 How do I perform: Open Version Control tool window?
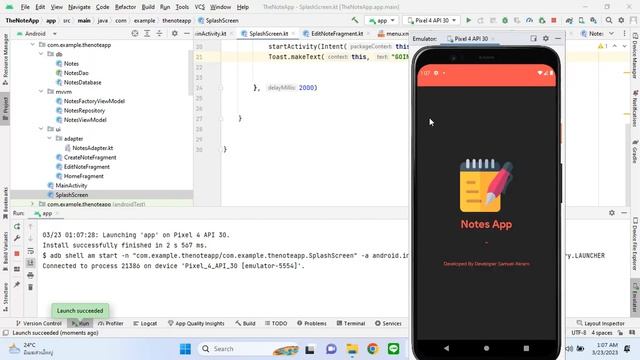click(38, 323)
